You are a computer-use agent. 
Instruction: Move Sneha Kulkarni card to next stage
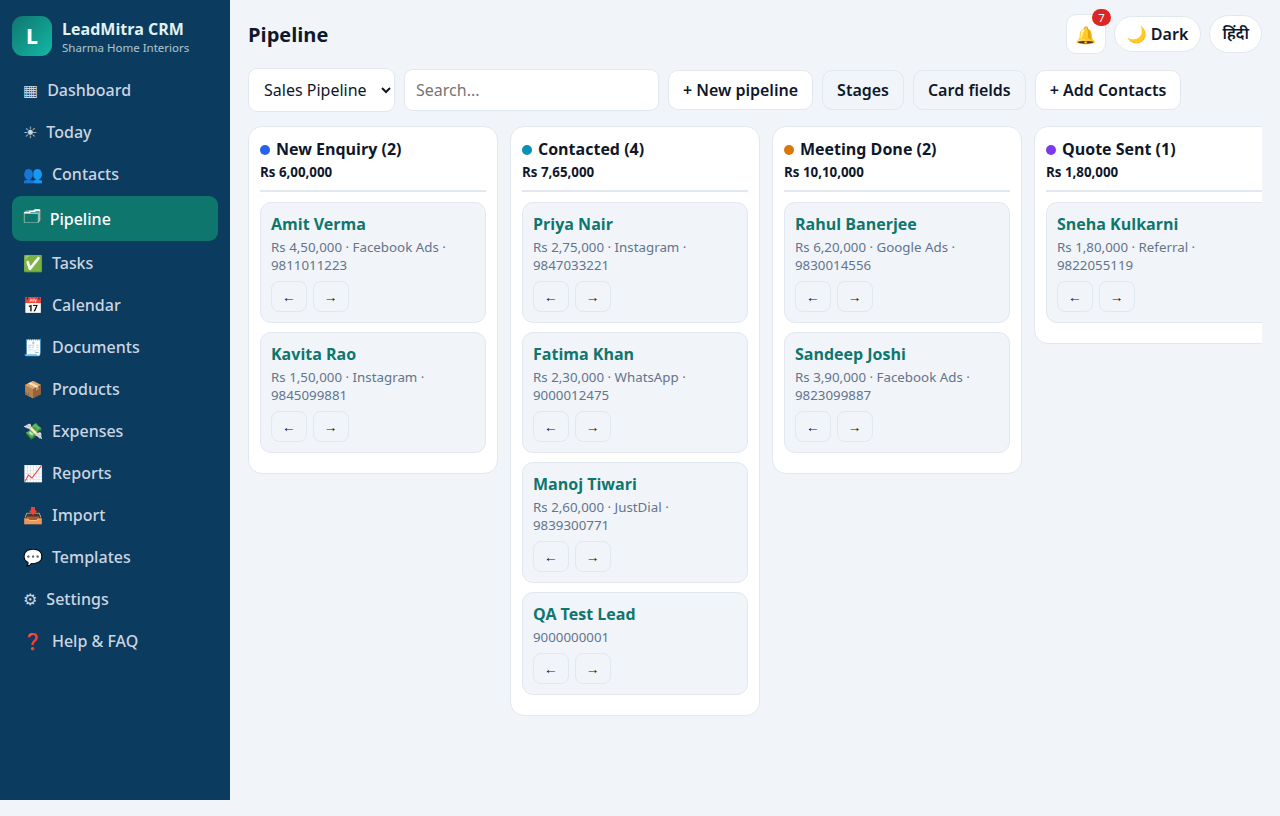1117,297
